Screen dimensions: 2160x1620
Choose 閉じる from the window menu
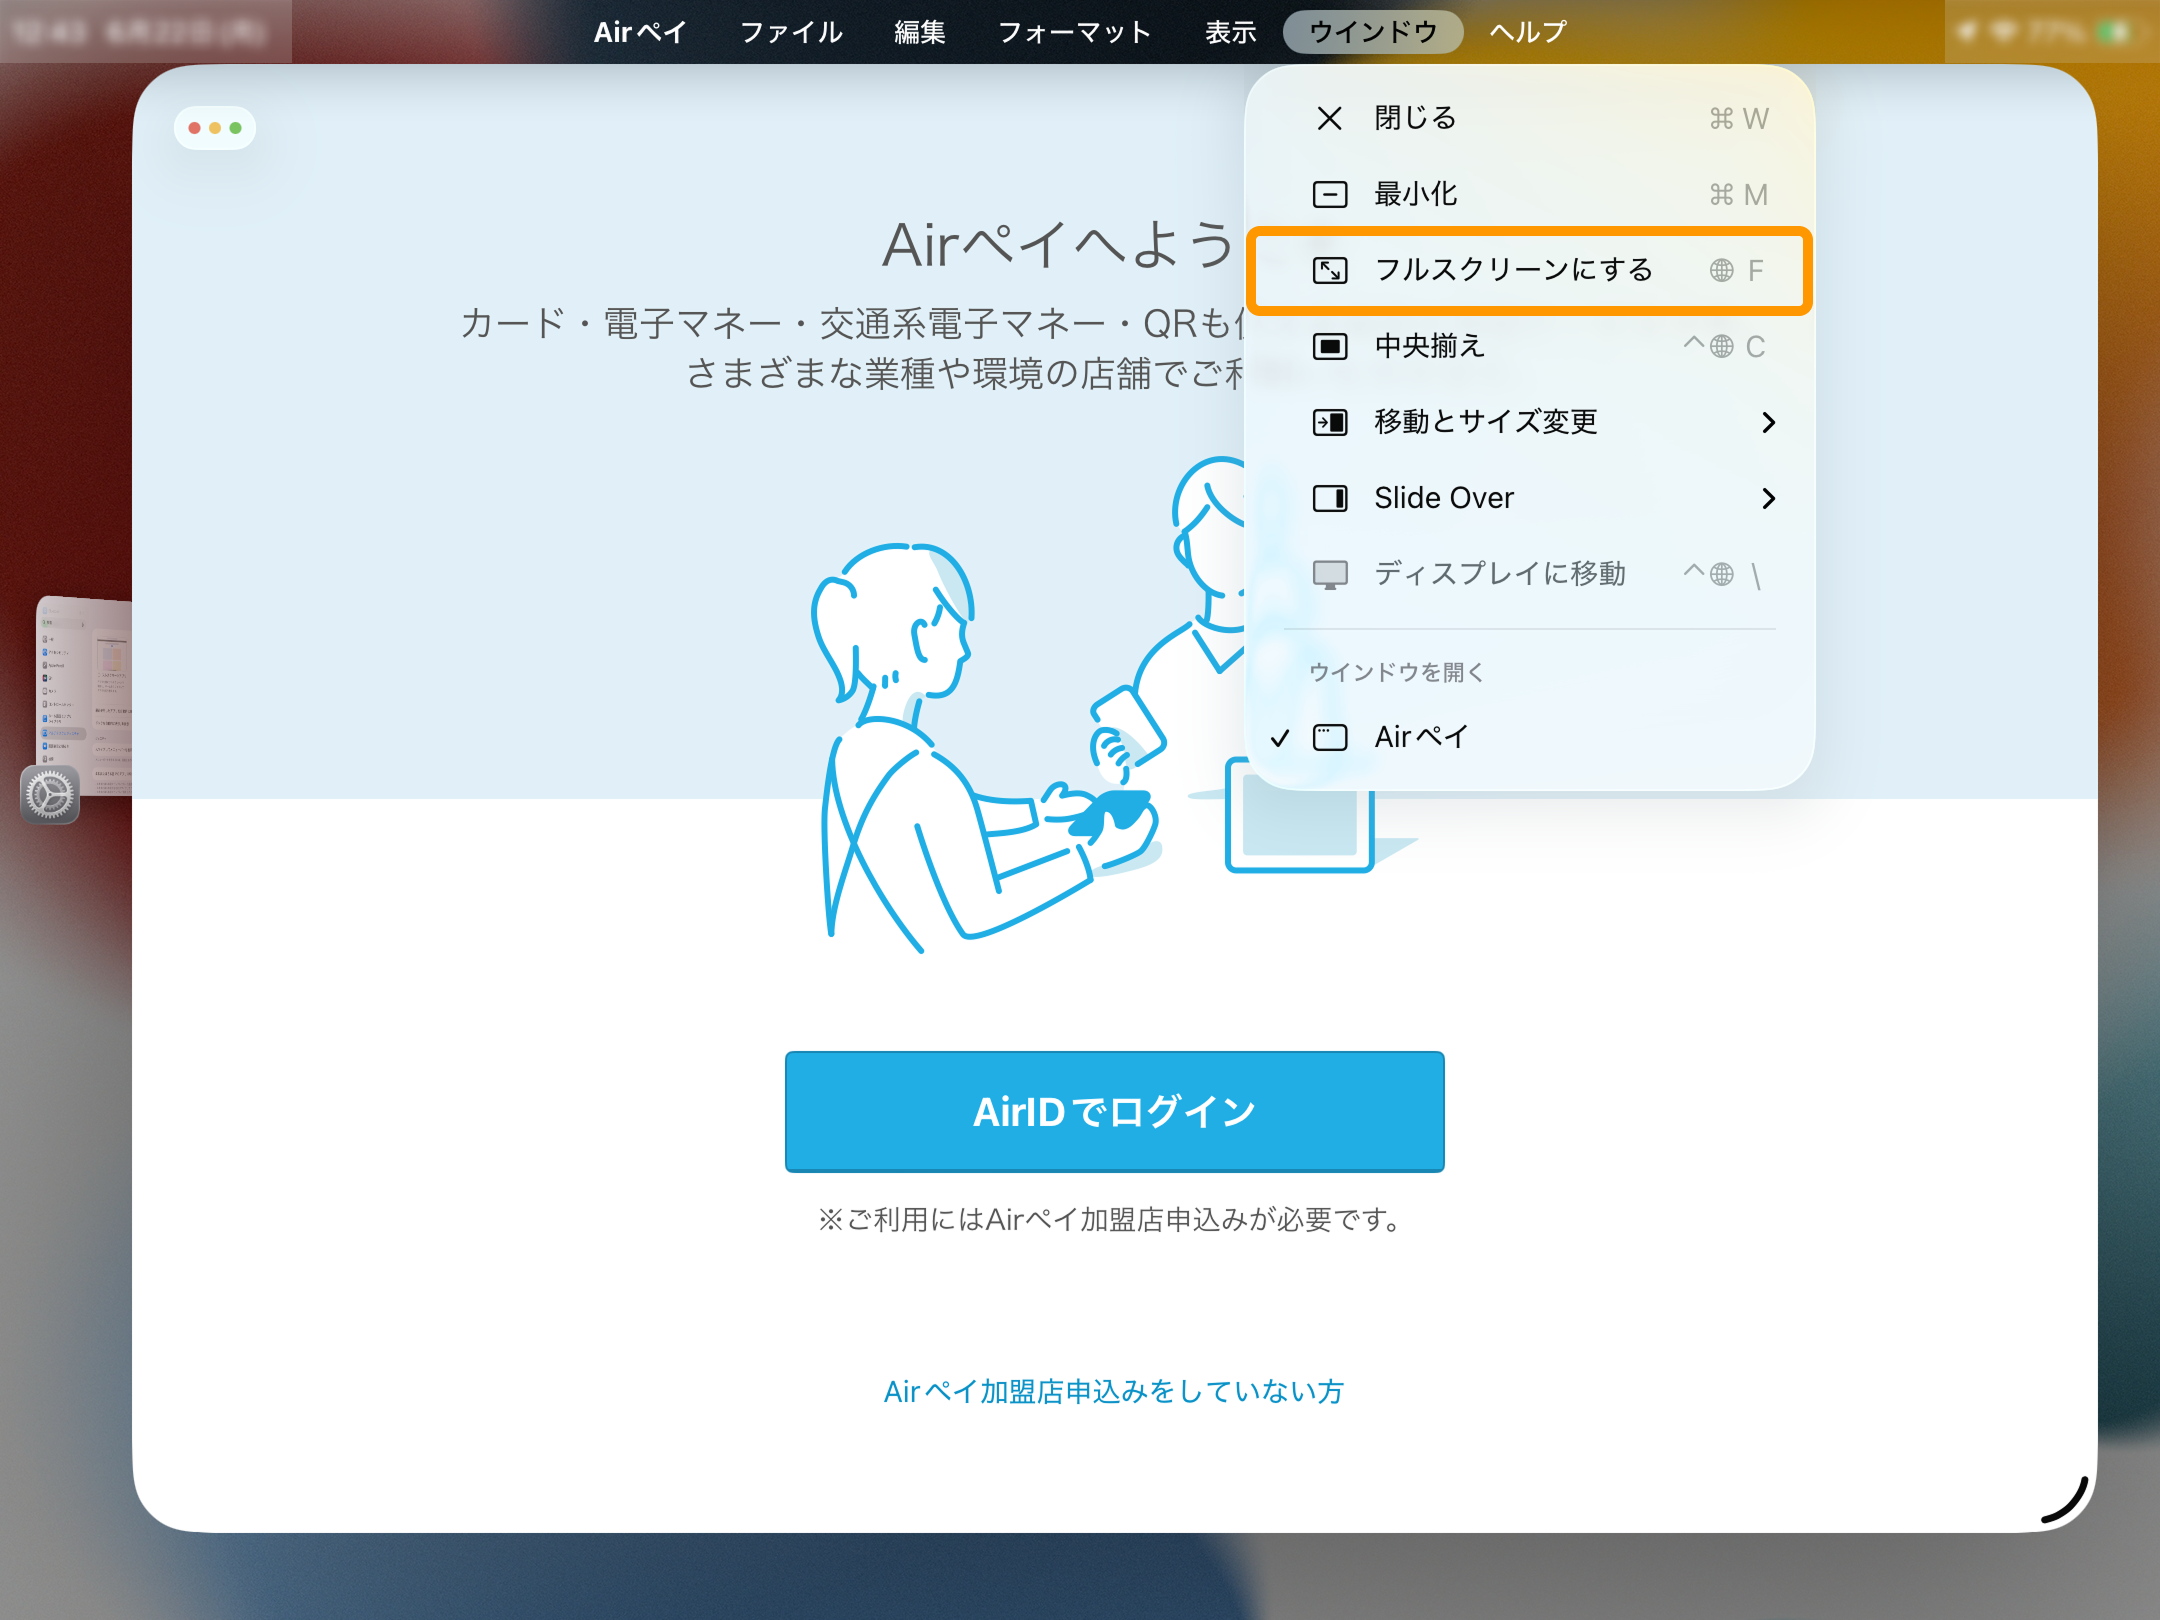[1530, 119]
